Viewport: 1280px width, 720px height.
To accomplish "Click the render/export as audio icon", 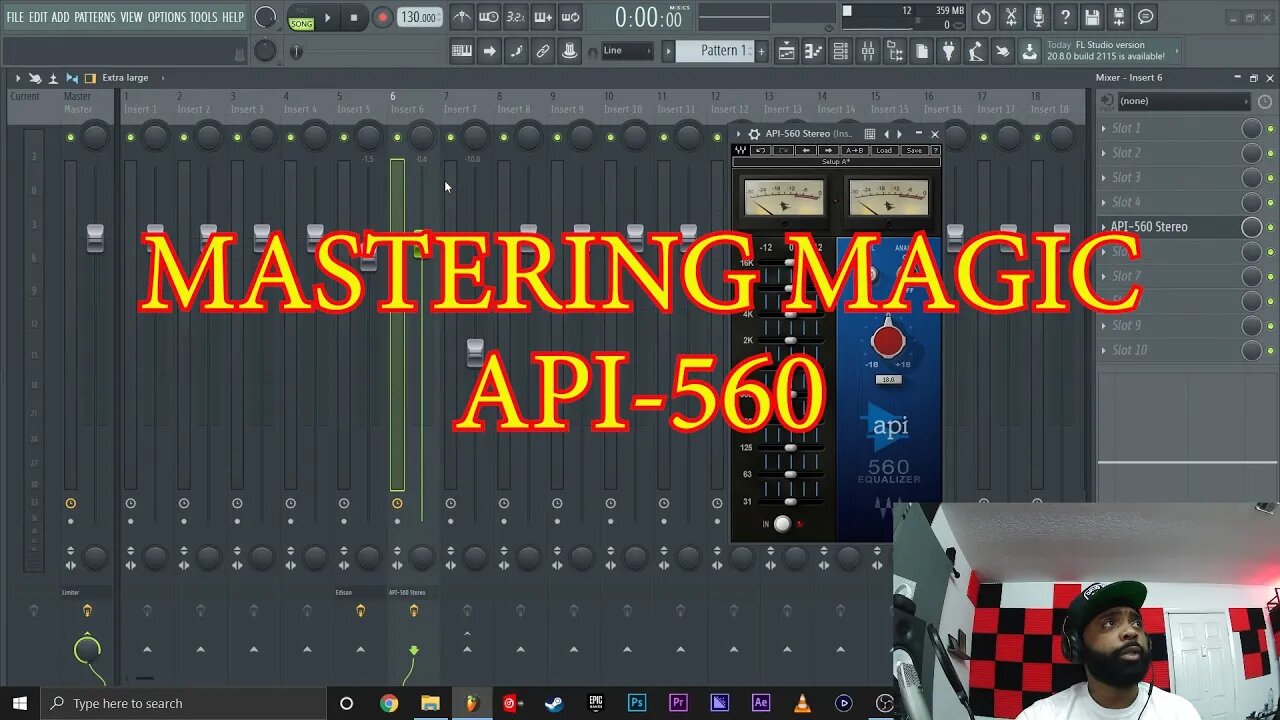I will coord(1119,17).
